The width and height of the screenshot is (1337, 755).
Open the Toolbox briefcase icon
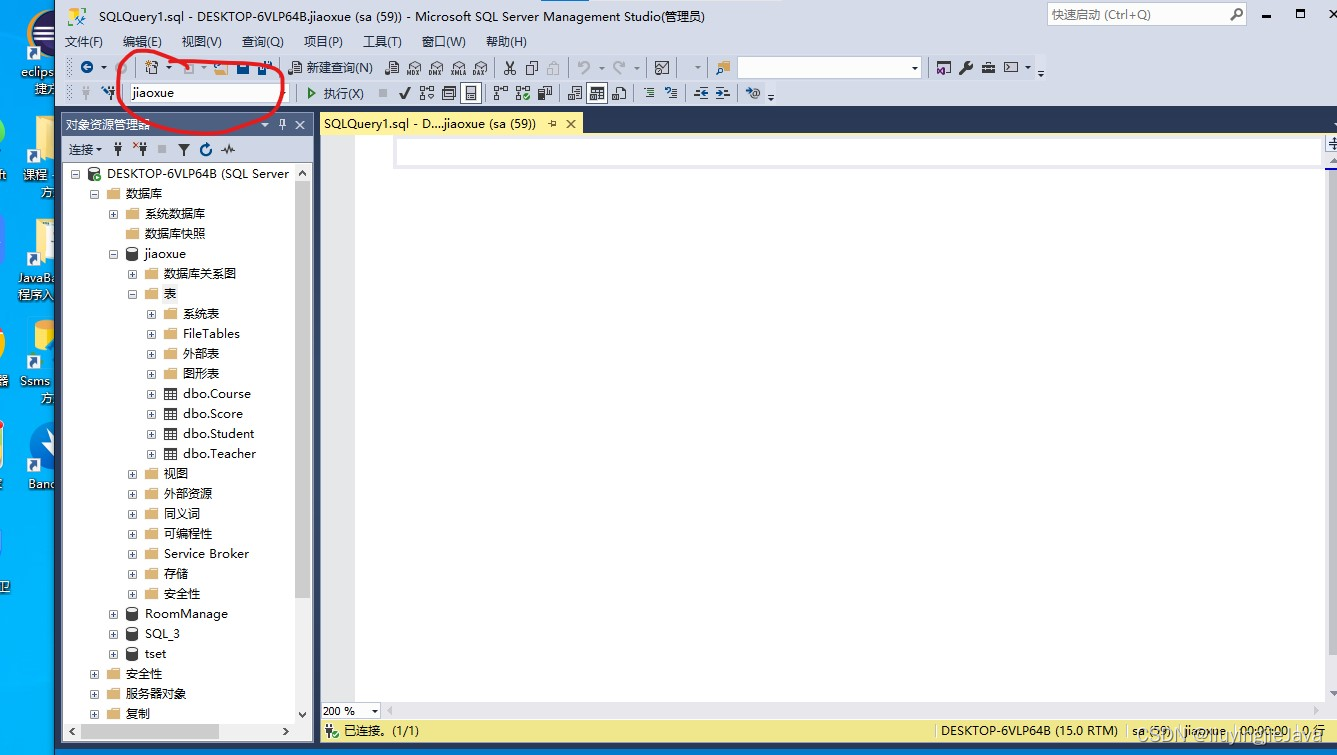pyautogui.click(x=988, y=68)
